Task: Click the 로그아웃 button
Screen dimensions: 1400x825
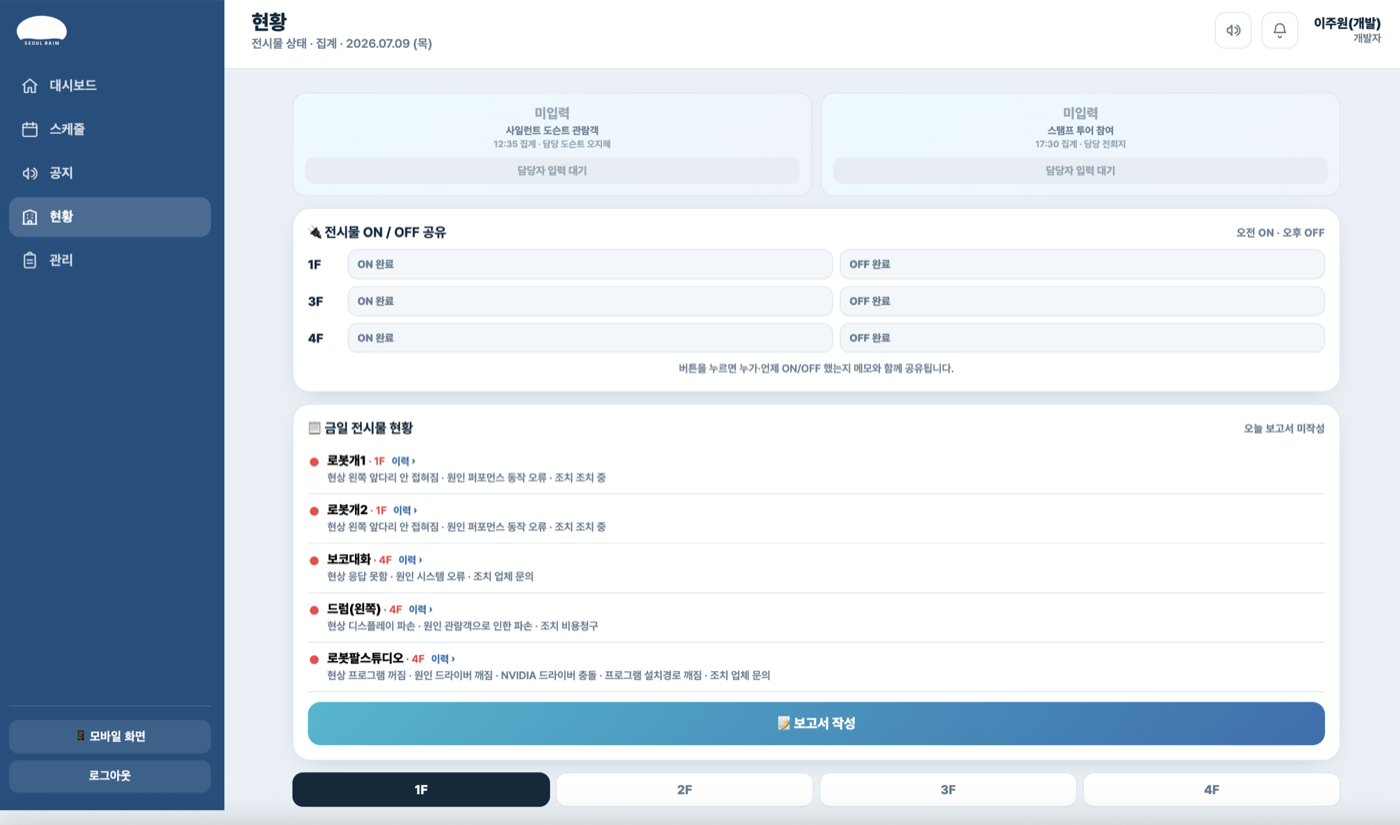Action: (x=110, y=776)
